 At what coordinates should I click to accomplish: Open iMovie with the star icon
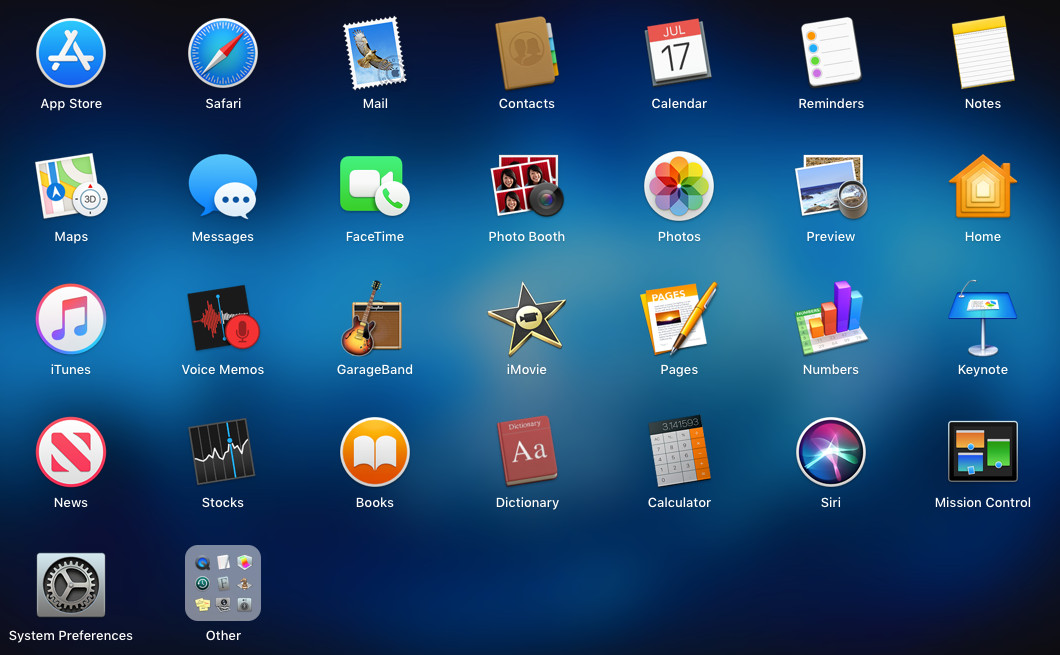point(527,319)
